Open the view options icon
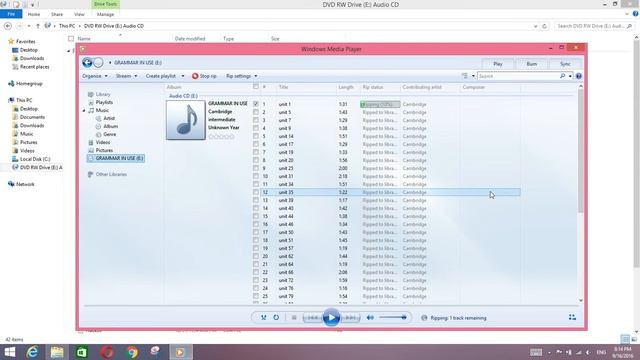This screenshot has height=360, width=640. point(465,76)
